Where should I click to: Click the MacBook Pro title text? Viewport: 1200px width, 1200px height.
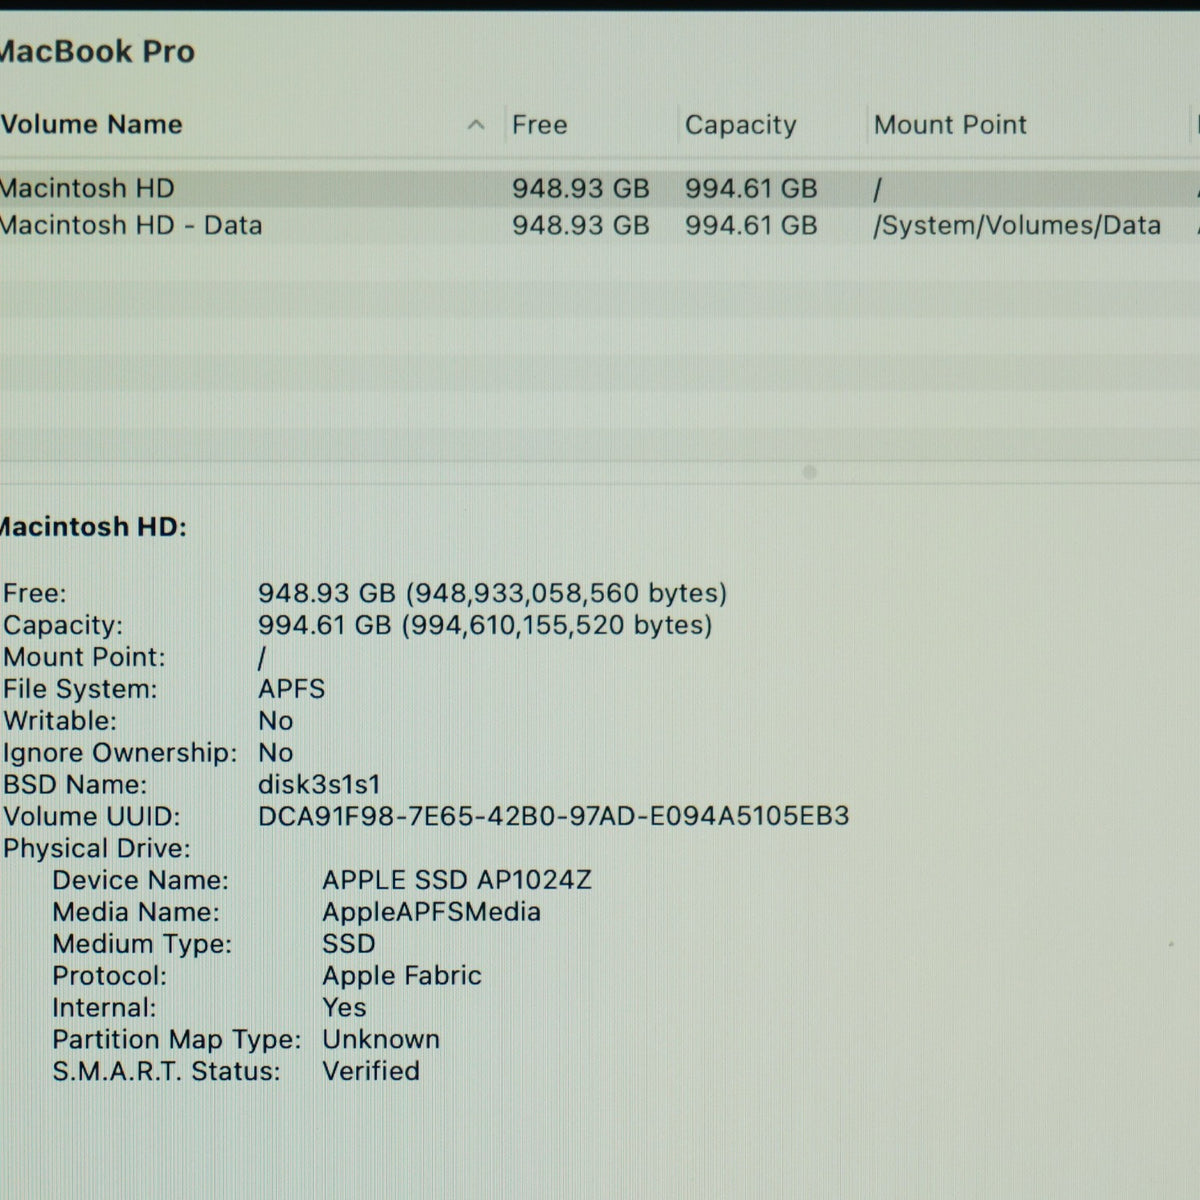pyautogui.click(x=97, y=51)
